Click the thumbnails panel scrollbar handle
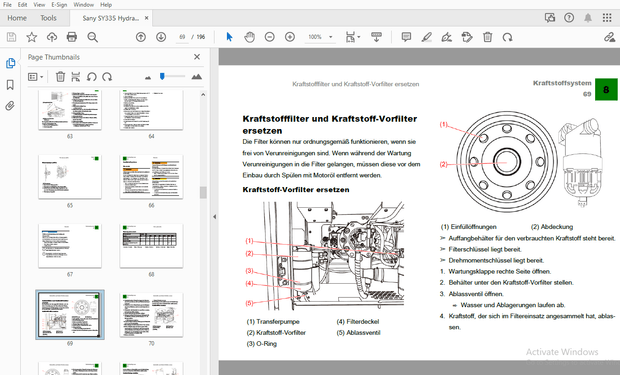Image resolution: width=620 pixels, height=375 pixels. 203,192
